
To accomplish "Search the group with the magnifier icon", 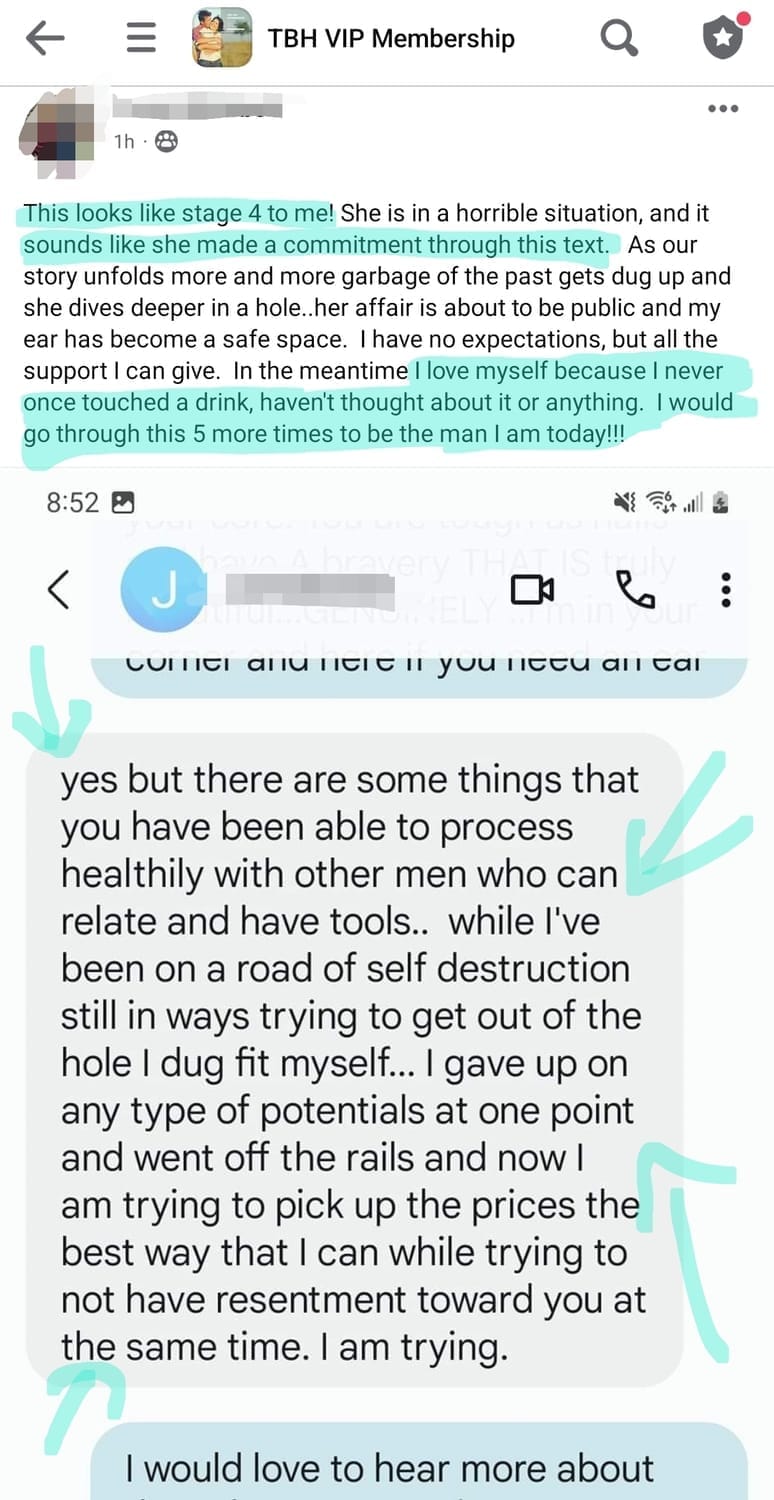I will [619, 38].
